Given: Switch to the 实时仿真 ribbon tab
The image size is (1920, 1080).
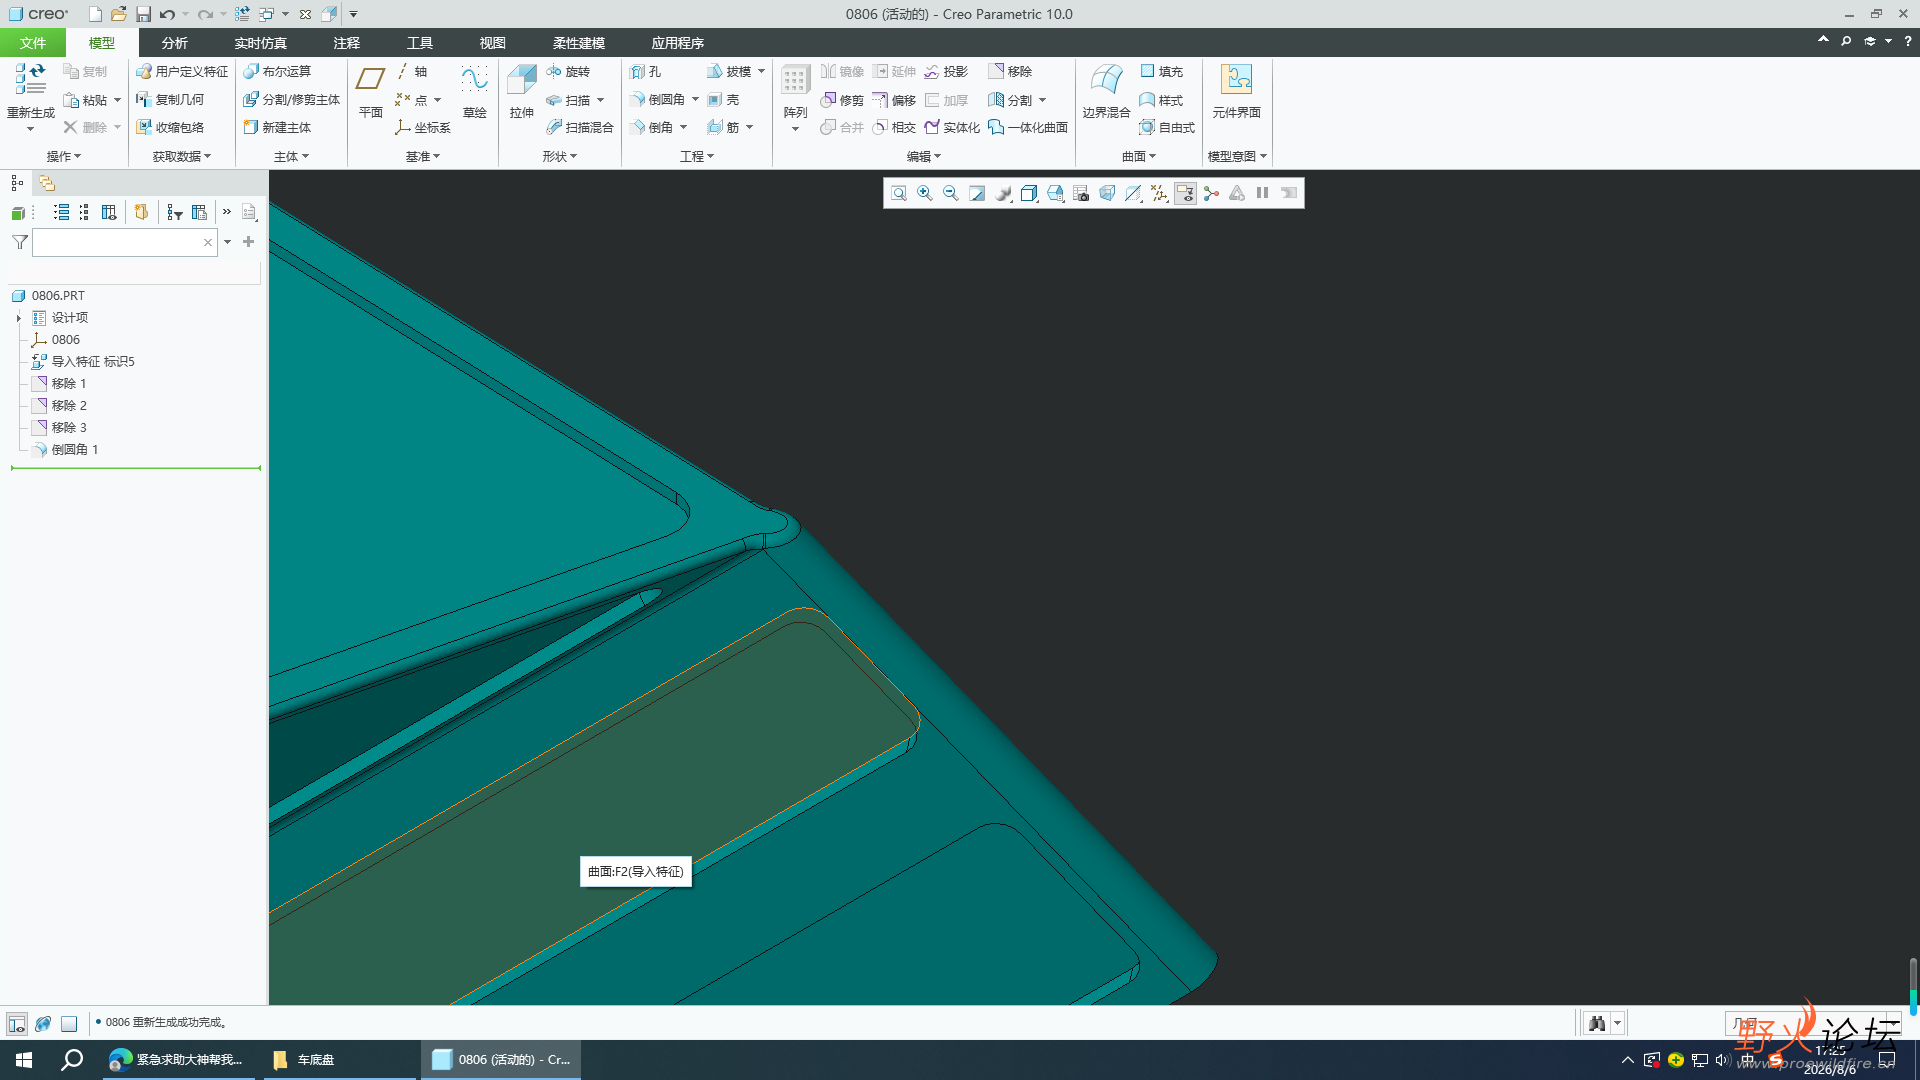Looking at the screenshot, I should click(260, 43).
